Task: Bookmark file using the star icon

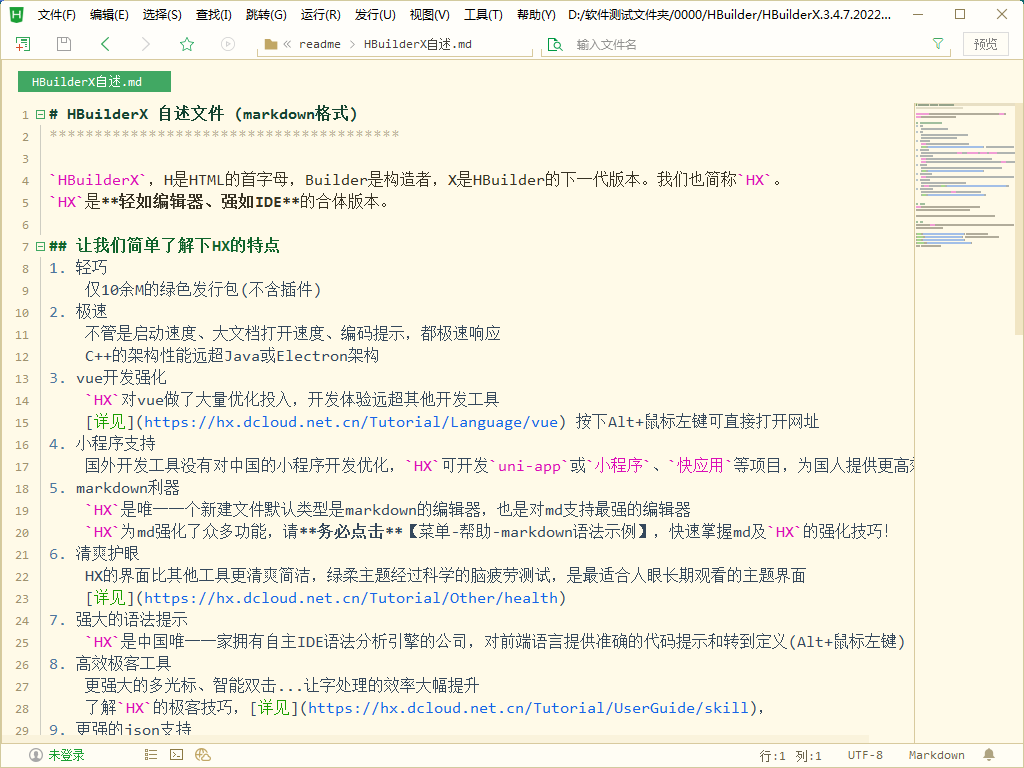Action: [186, 44]
